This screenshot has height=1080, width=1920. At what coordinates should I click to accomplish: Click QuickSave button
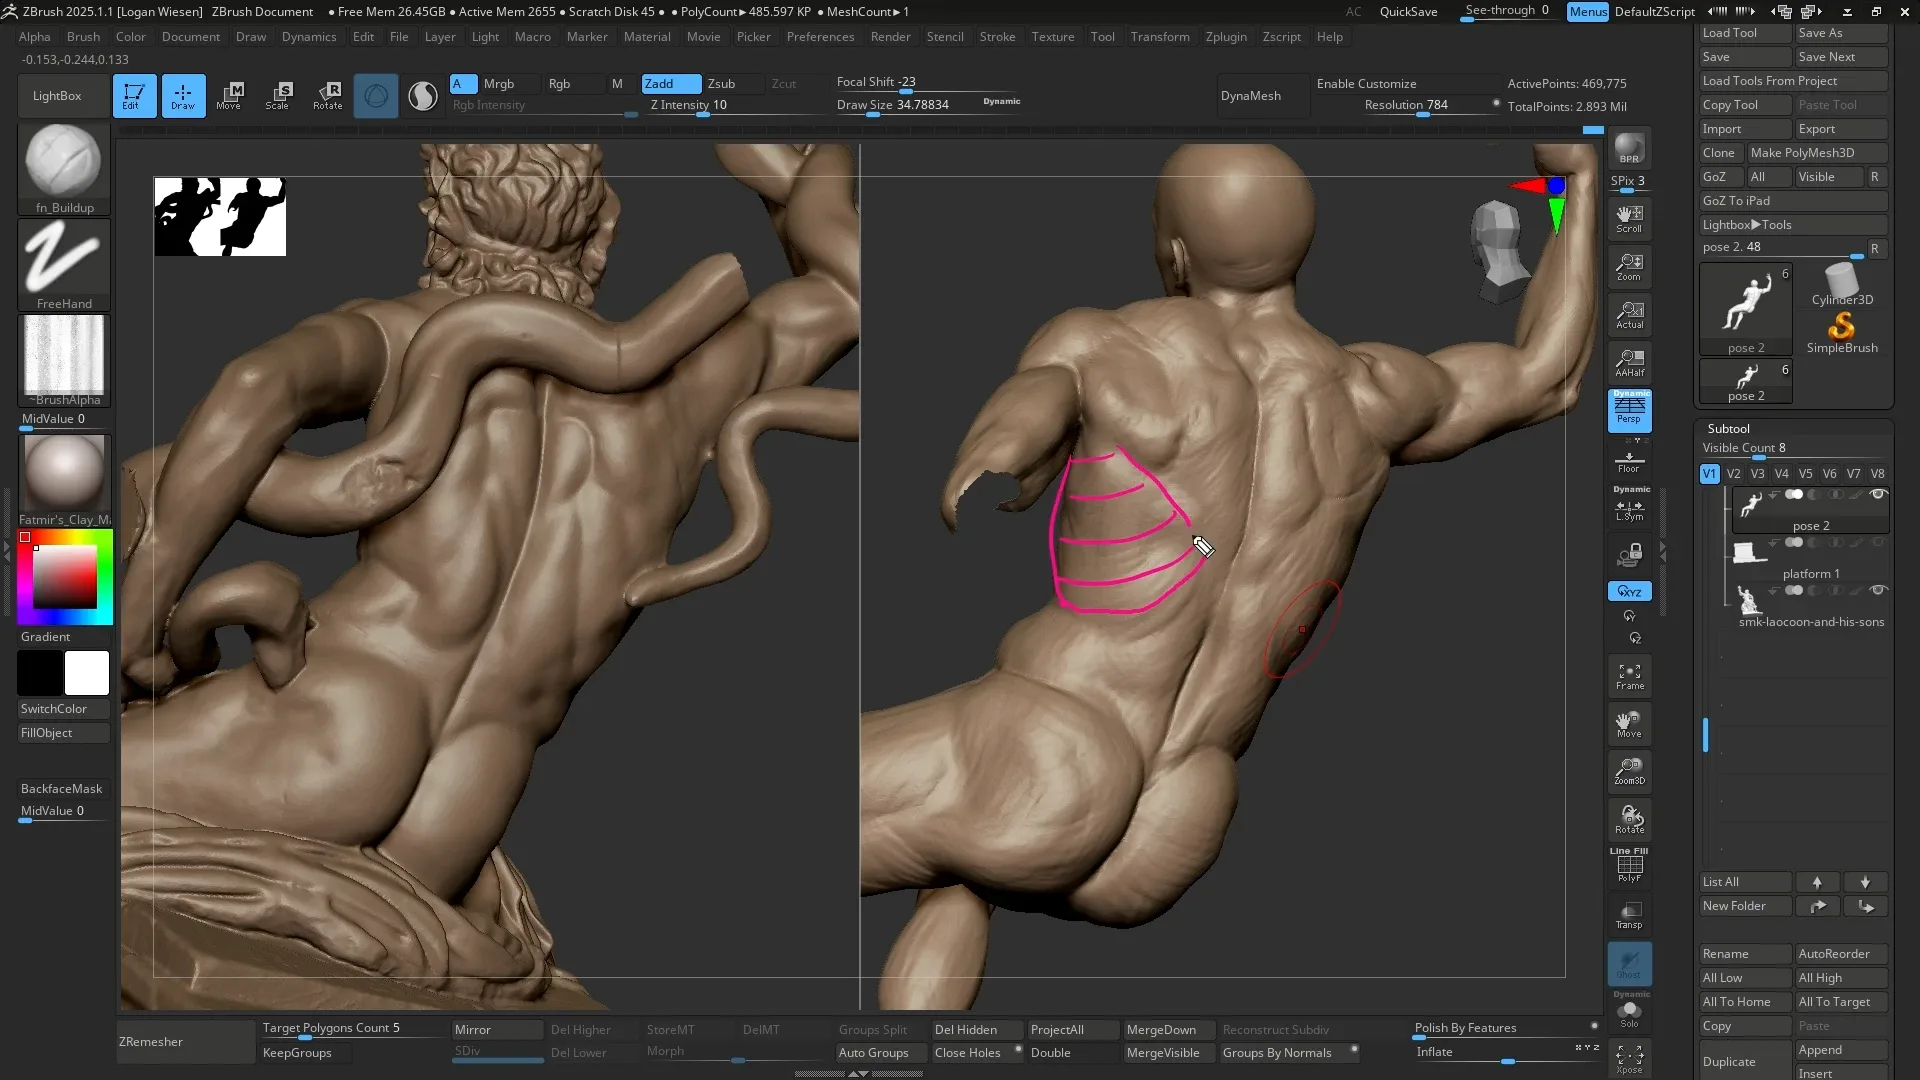tap(1408, 12)
